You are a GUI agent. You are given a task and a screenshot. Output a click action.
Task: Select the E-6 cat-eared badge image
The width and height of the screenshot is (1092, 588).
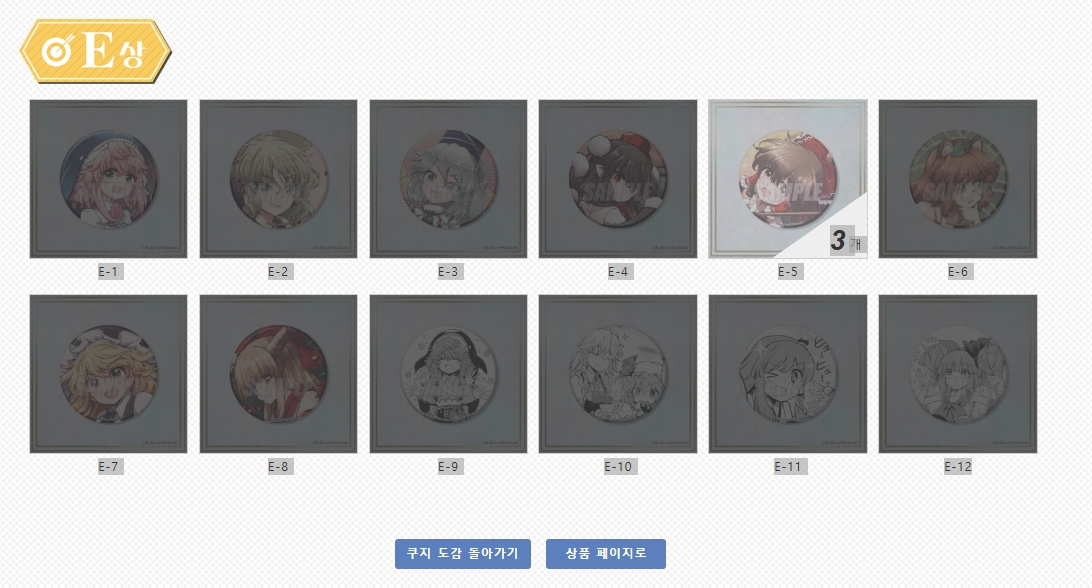pos(958,179)
